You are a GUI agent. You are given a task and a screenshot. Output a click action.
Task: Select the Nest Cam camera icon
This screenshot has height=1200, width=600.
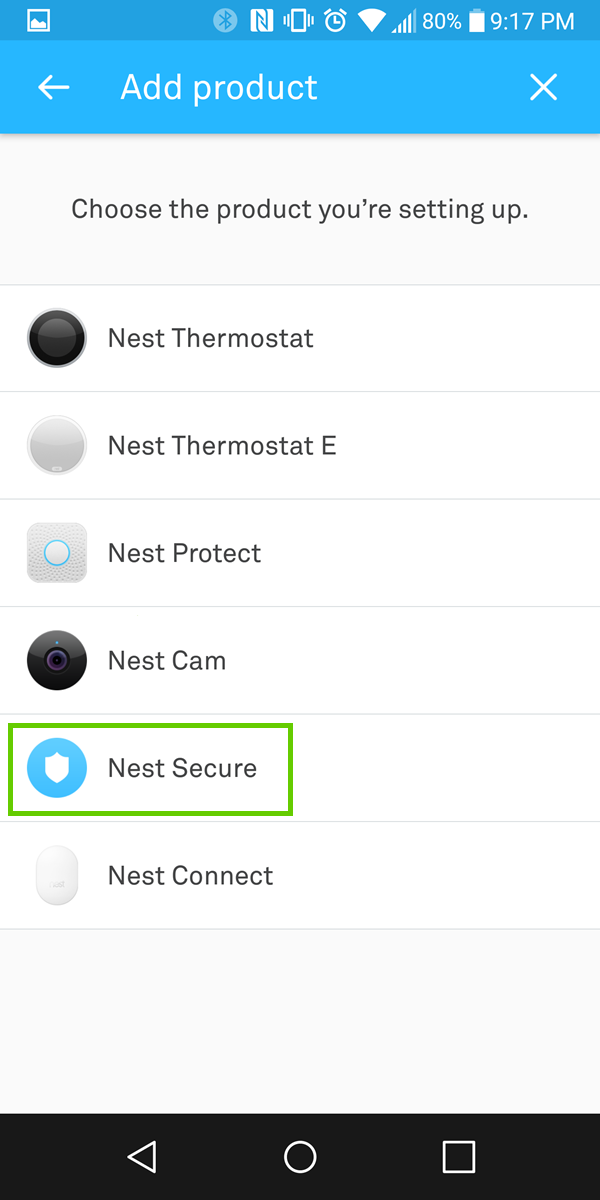point(57,660)
